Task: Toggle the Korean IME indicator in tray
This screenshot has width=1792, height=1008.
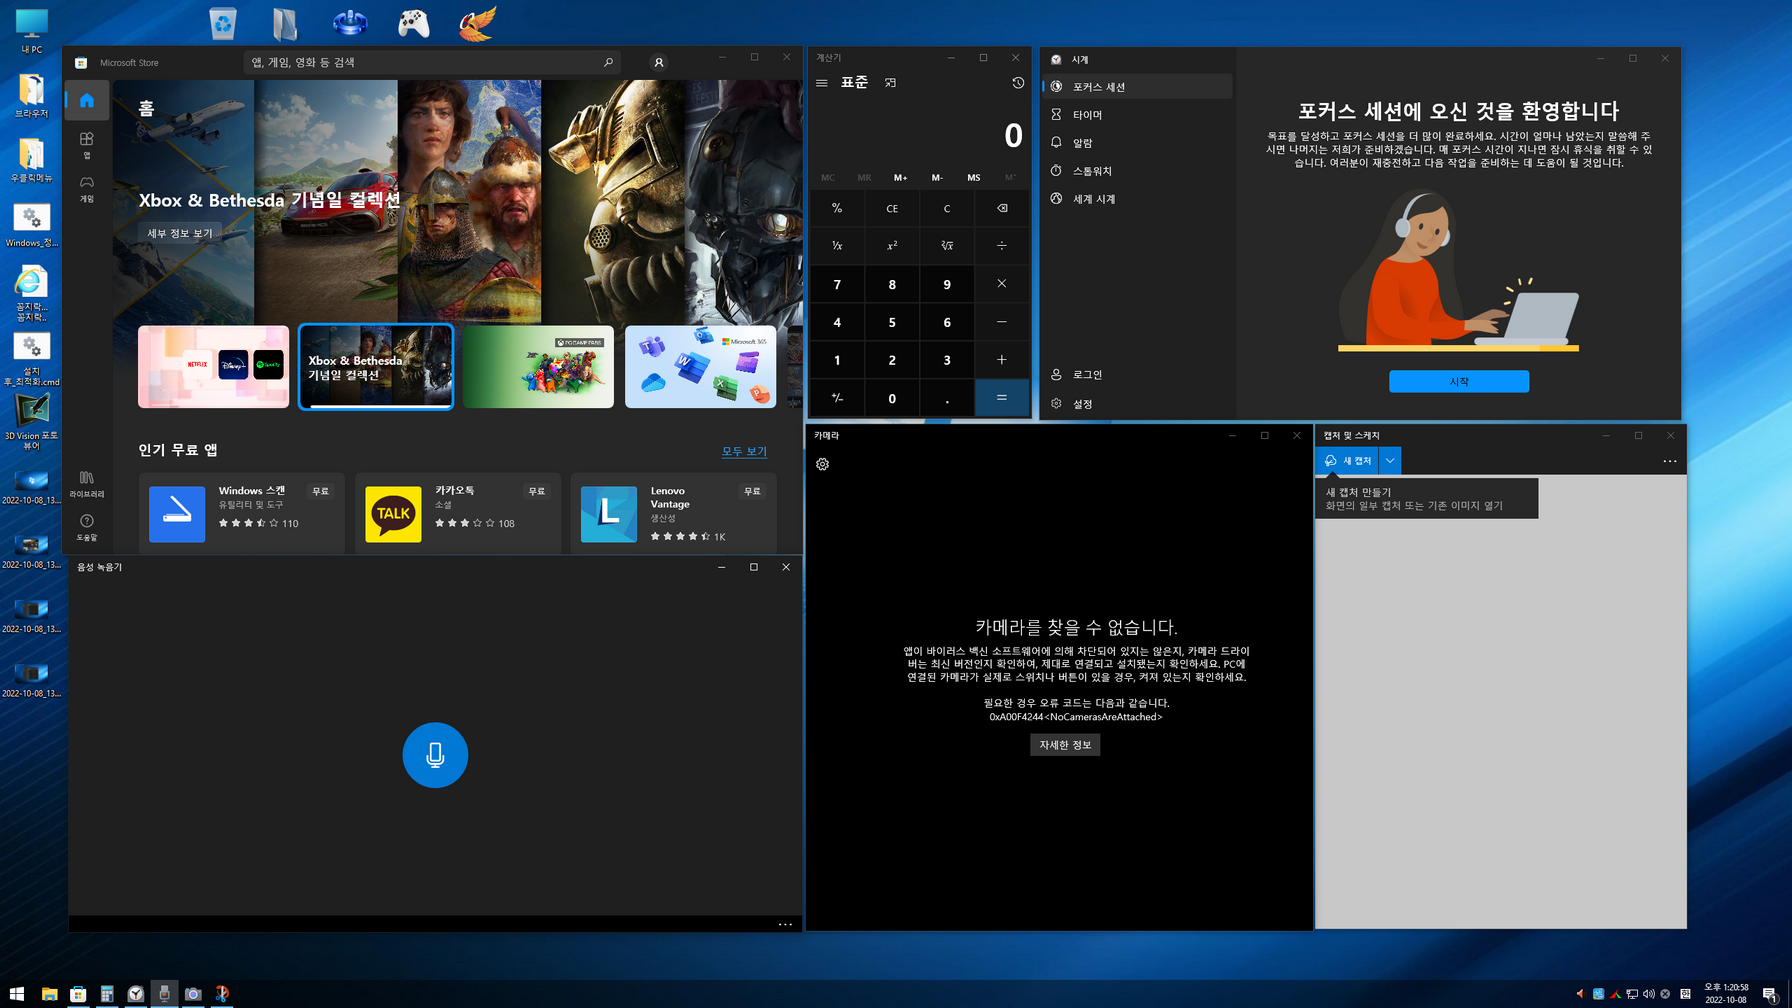Action: [1685, 994]
